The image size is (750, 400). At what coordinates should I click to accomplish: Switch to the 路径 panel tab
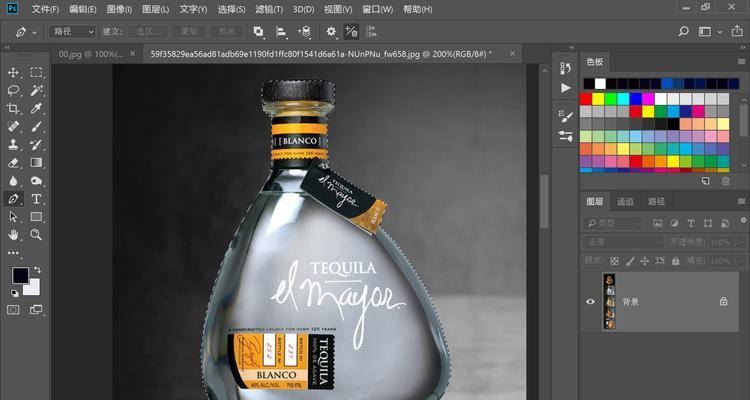pos(656,202)
